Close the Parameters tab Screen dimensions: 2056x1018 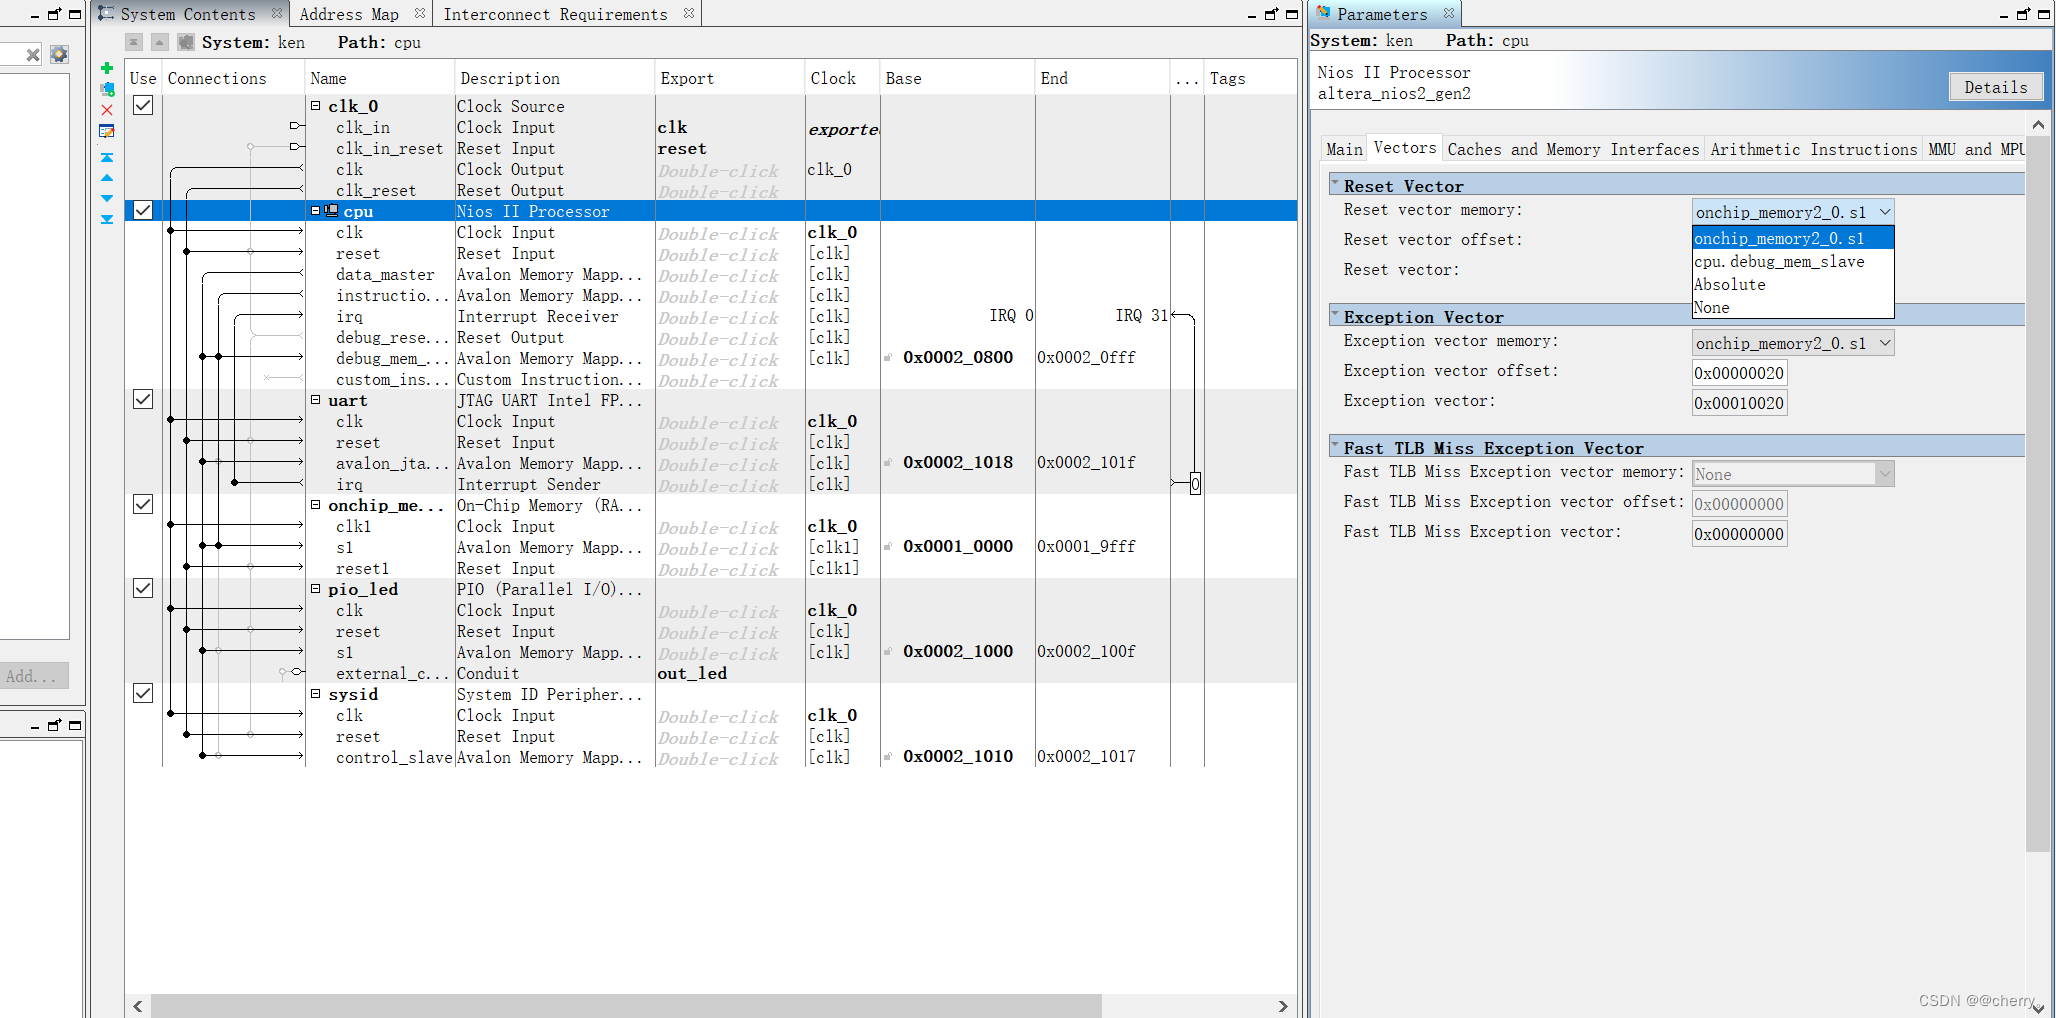(x=1449, y=13)
